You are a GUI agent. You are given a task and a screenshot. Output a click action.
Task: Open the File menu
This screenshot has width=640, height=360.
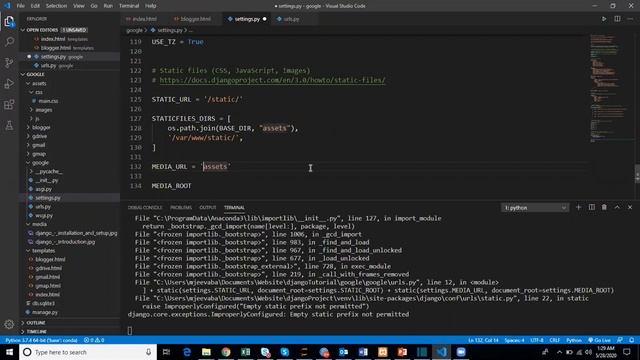click(20, 6)
